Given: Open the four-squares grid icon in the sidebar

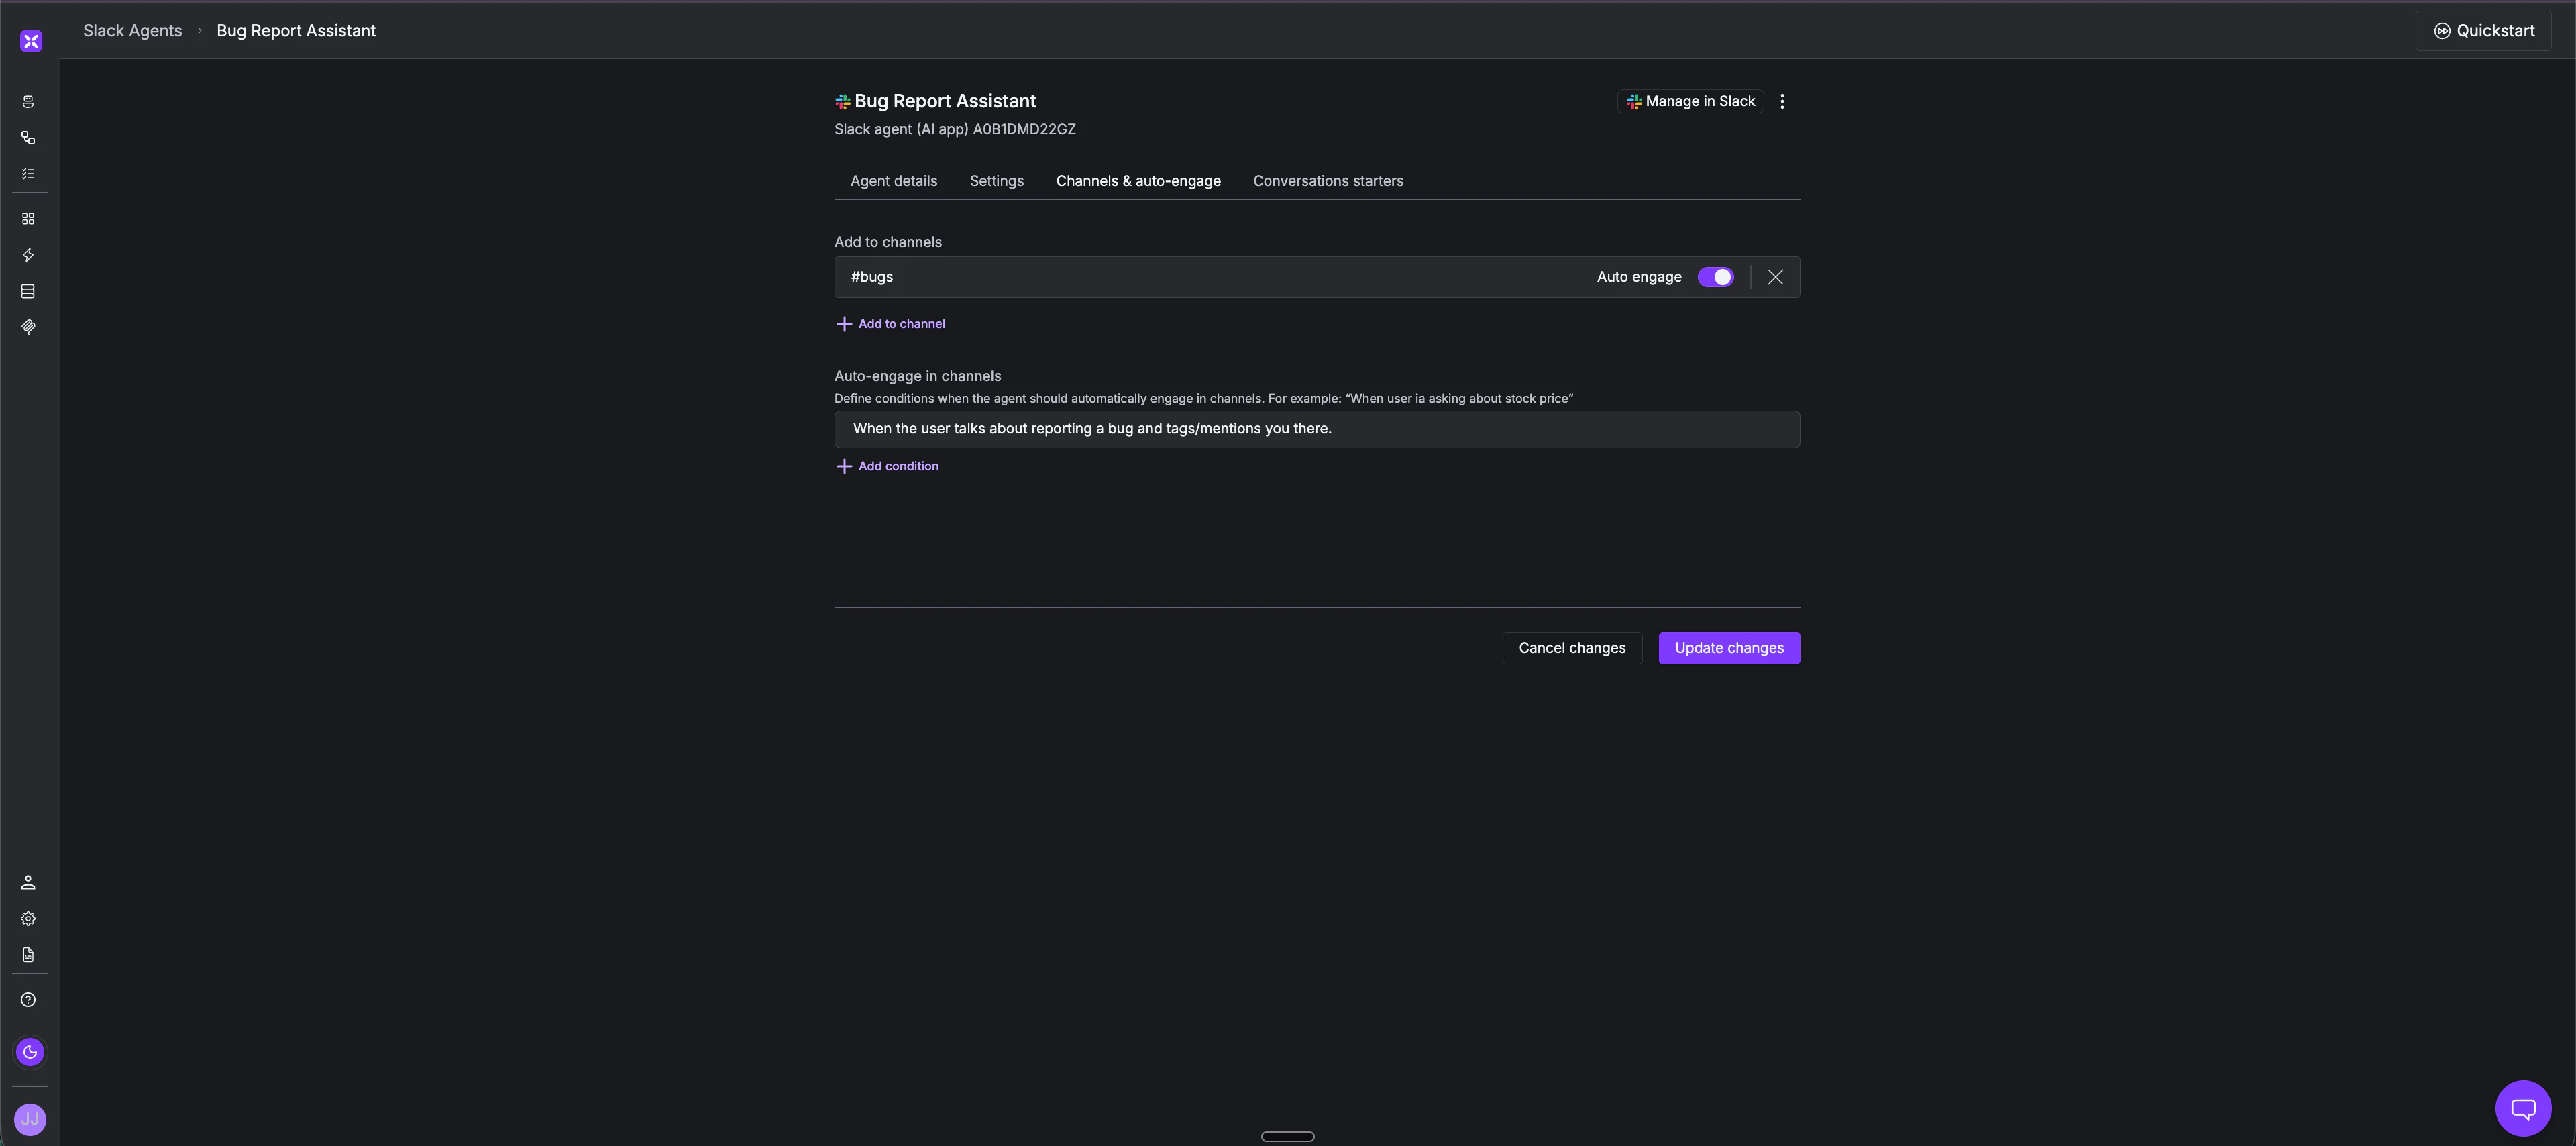Looking at the screenshot, I should point(28,219).
